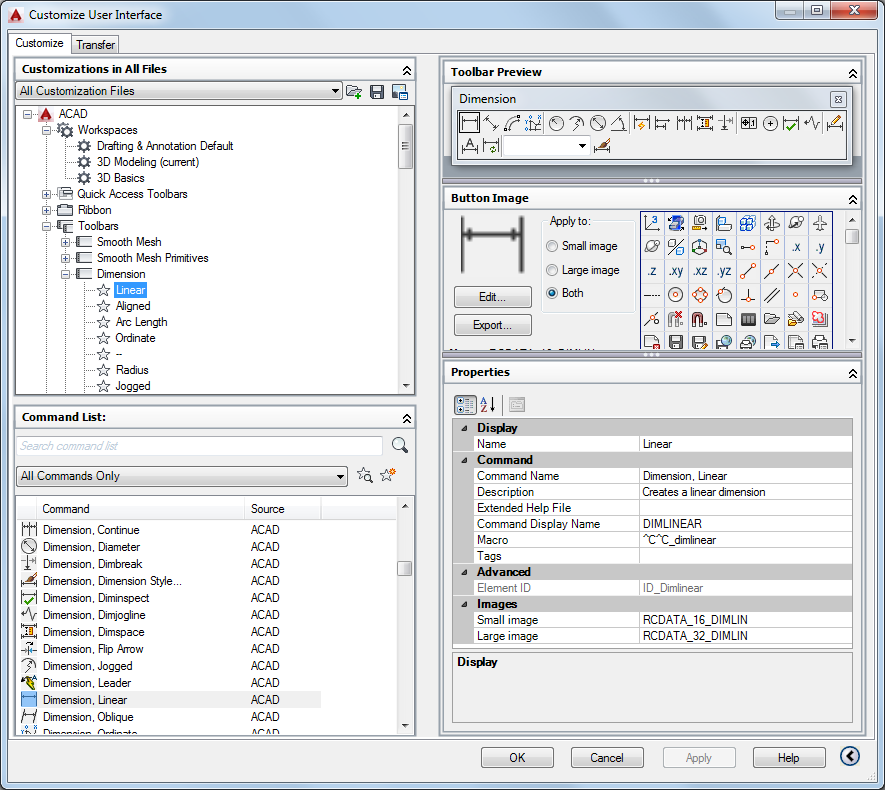
Task: Click the Dimension Text Edit icon in preview
Action: [469, 146]
